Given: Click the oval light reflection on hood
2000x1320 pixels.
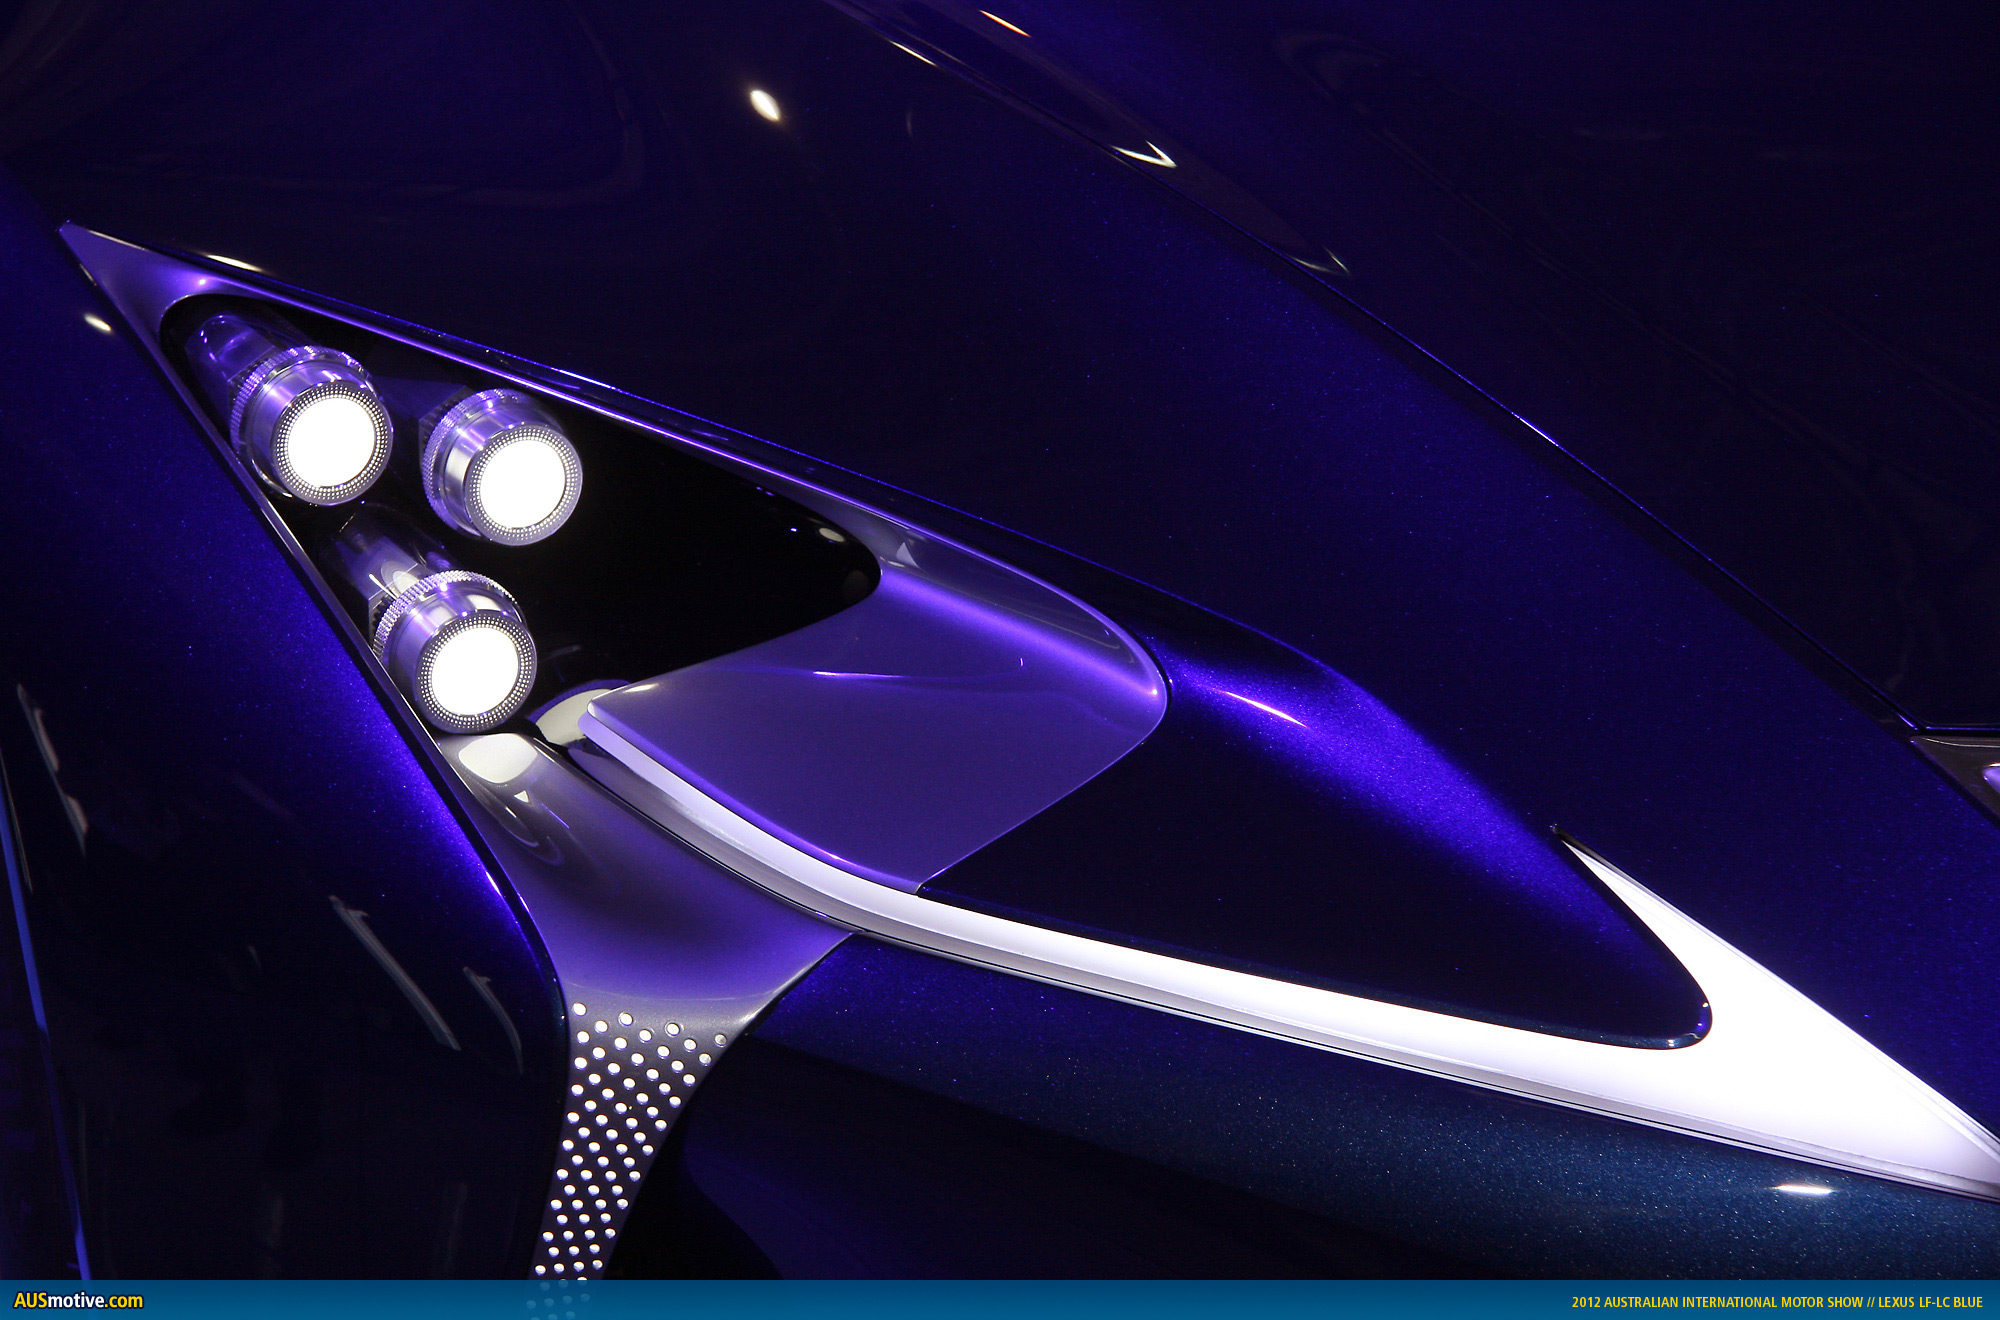Looking at the screenshot, I should [x=765, y=105].
